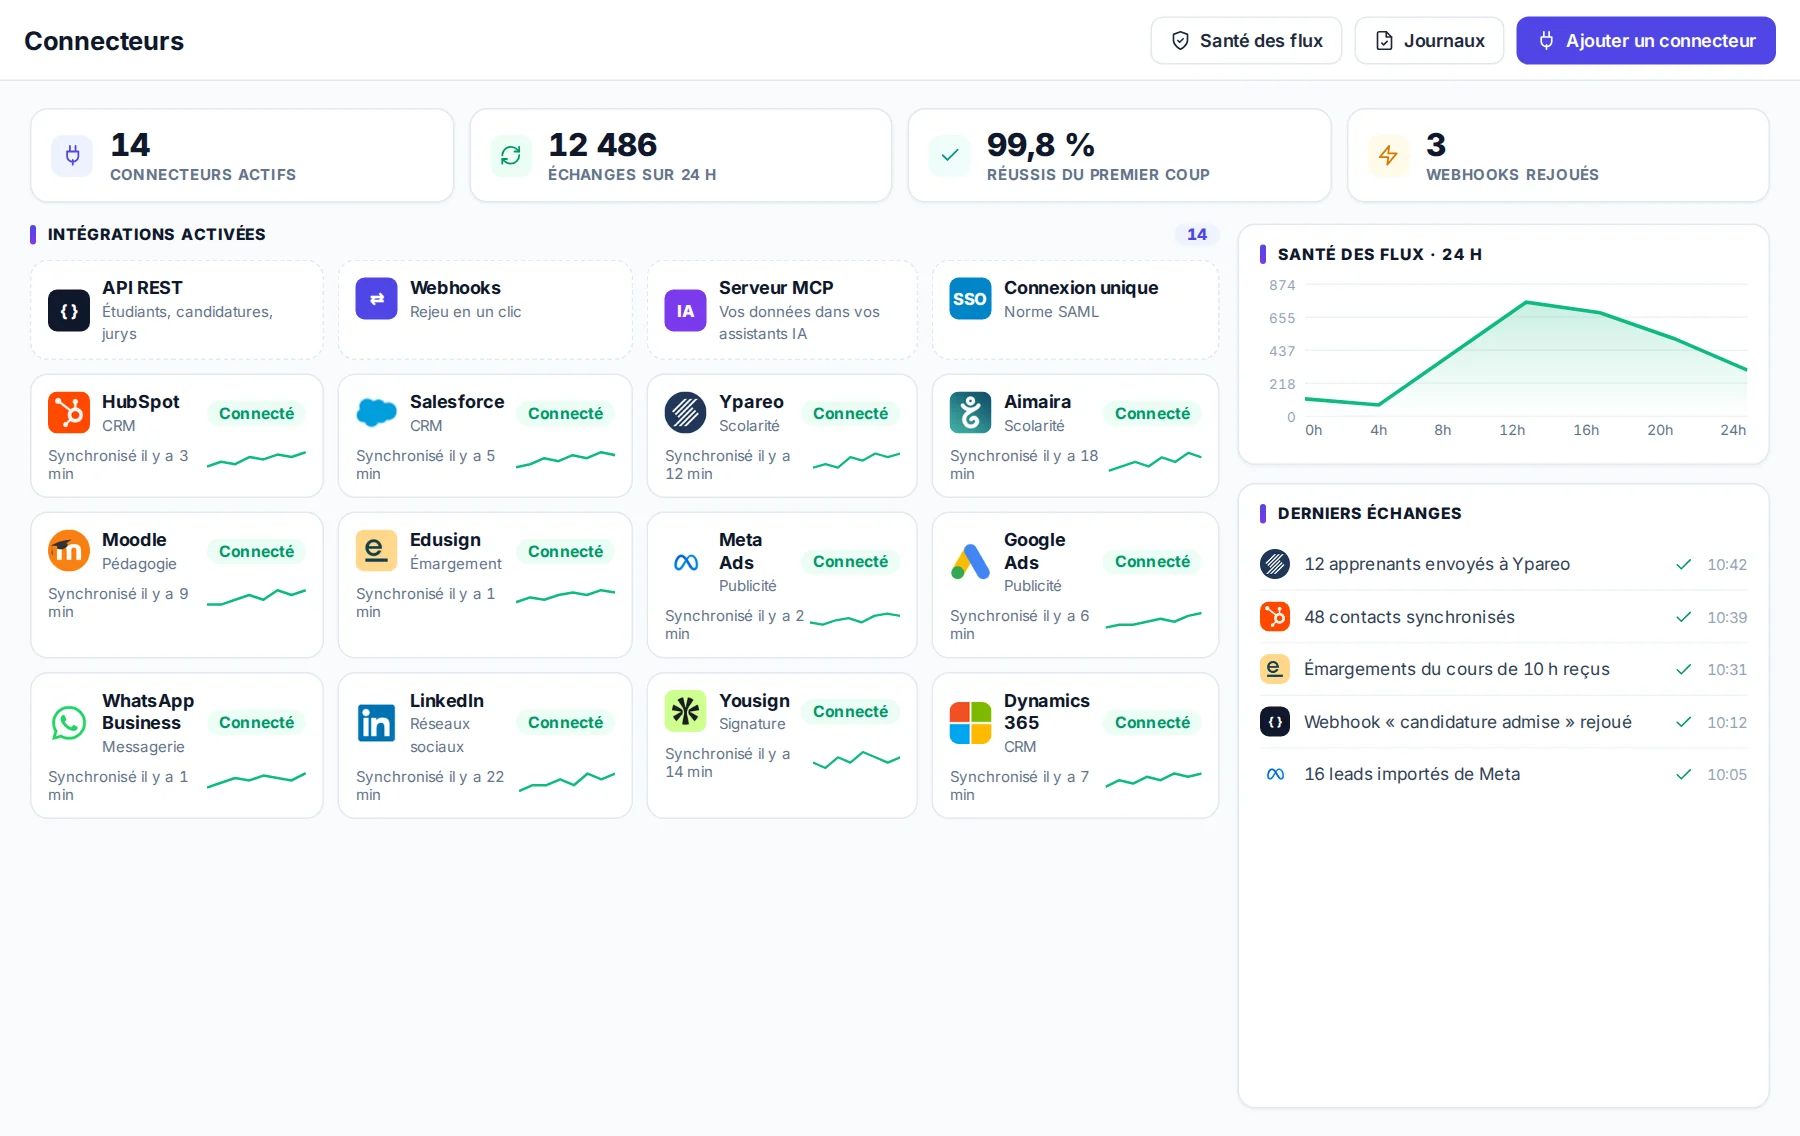Image resolution: width=1800 pixels, height=1136 pixels.
Task: Click the 14 count badge for integrations
Action: click(1197, 234)
